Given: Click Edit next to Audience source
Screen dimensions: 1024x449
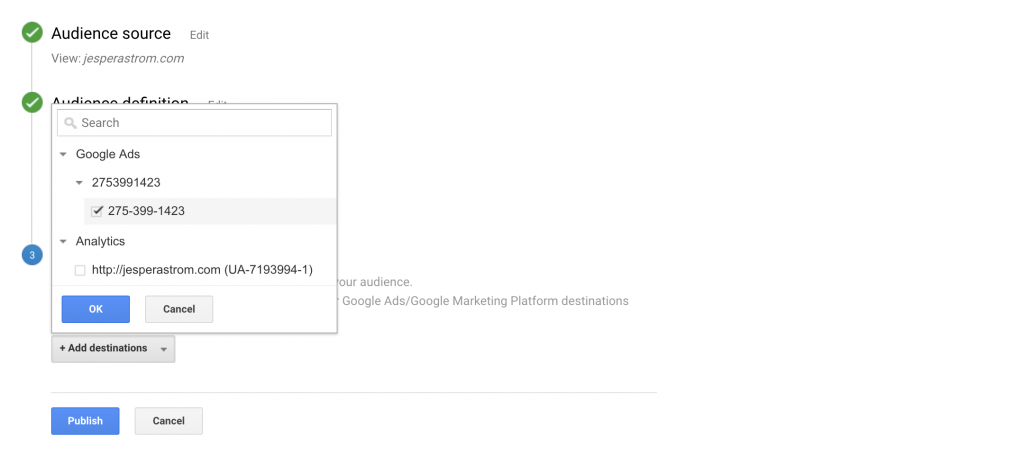Looking at the screenshot, I should pyautogui.click(x=199, y=35).
